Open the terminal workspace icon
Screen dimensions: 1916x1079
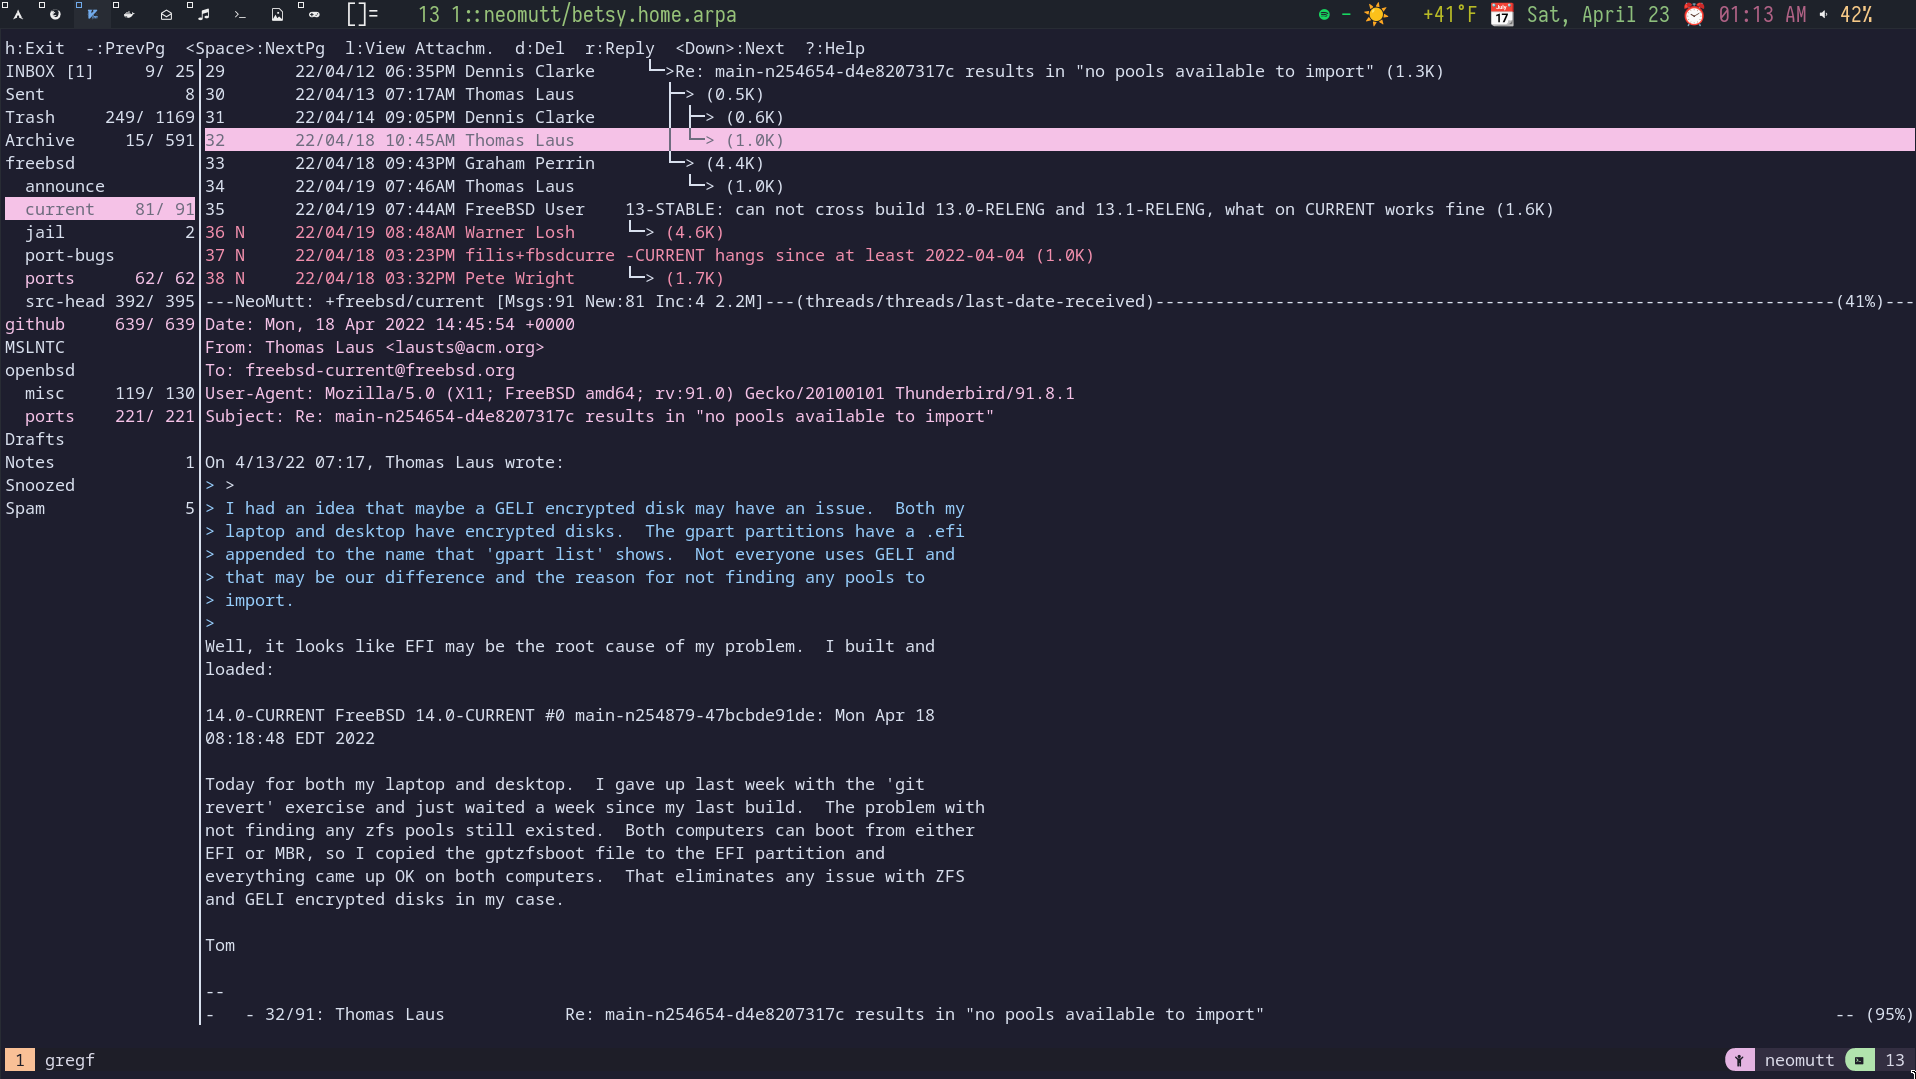[x=240, y=15]
